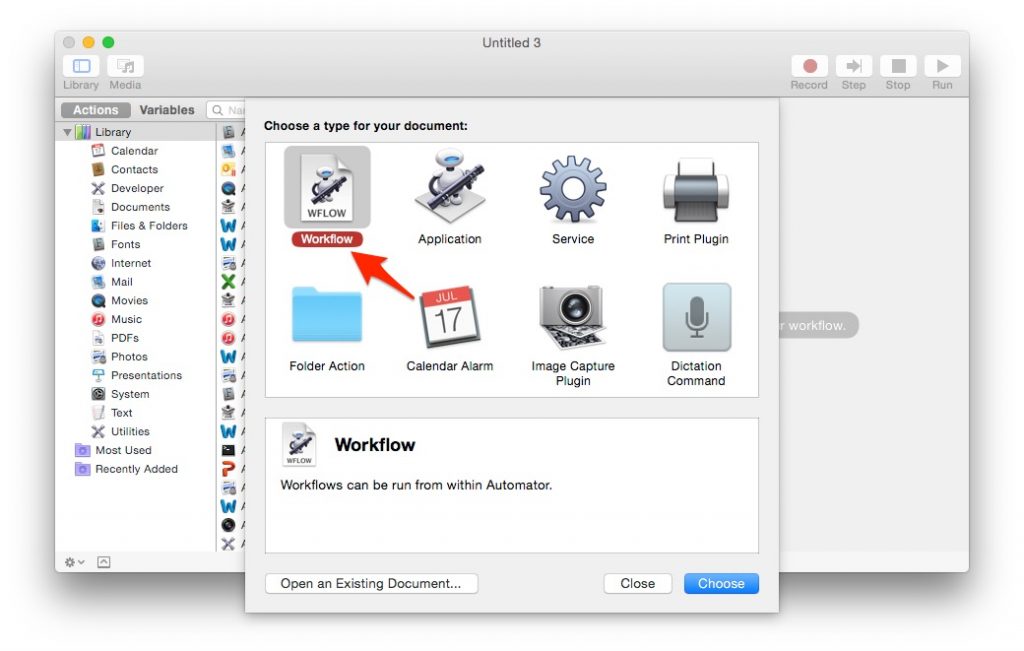Collapse the Library disclosure triangle

tap(67, 132)
